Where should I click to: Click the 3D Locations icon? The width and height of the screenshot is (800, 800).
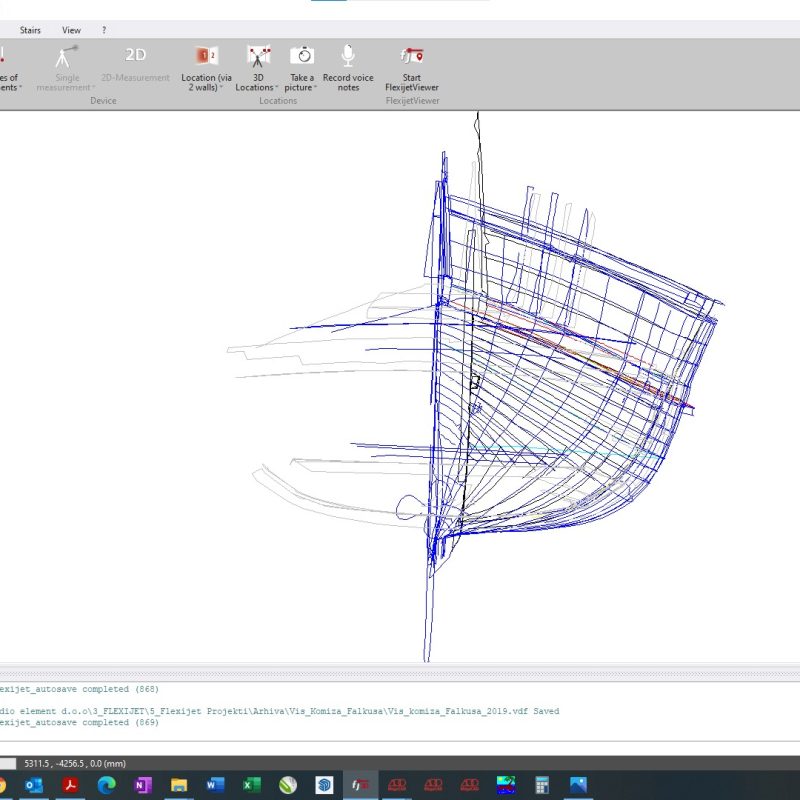(x=258, y=56)
